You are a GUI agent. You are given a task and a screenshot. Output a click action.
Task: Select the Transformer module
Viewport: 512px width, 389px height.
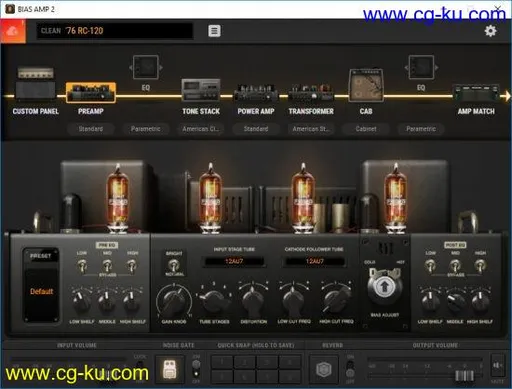(x=311, y=92)
